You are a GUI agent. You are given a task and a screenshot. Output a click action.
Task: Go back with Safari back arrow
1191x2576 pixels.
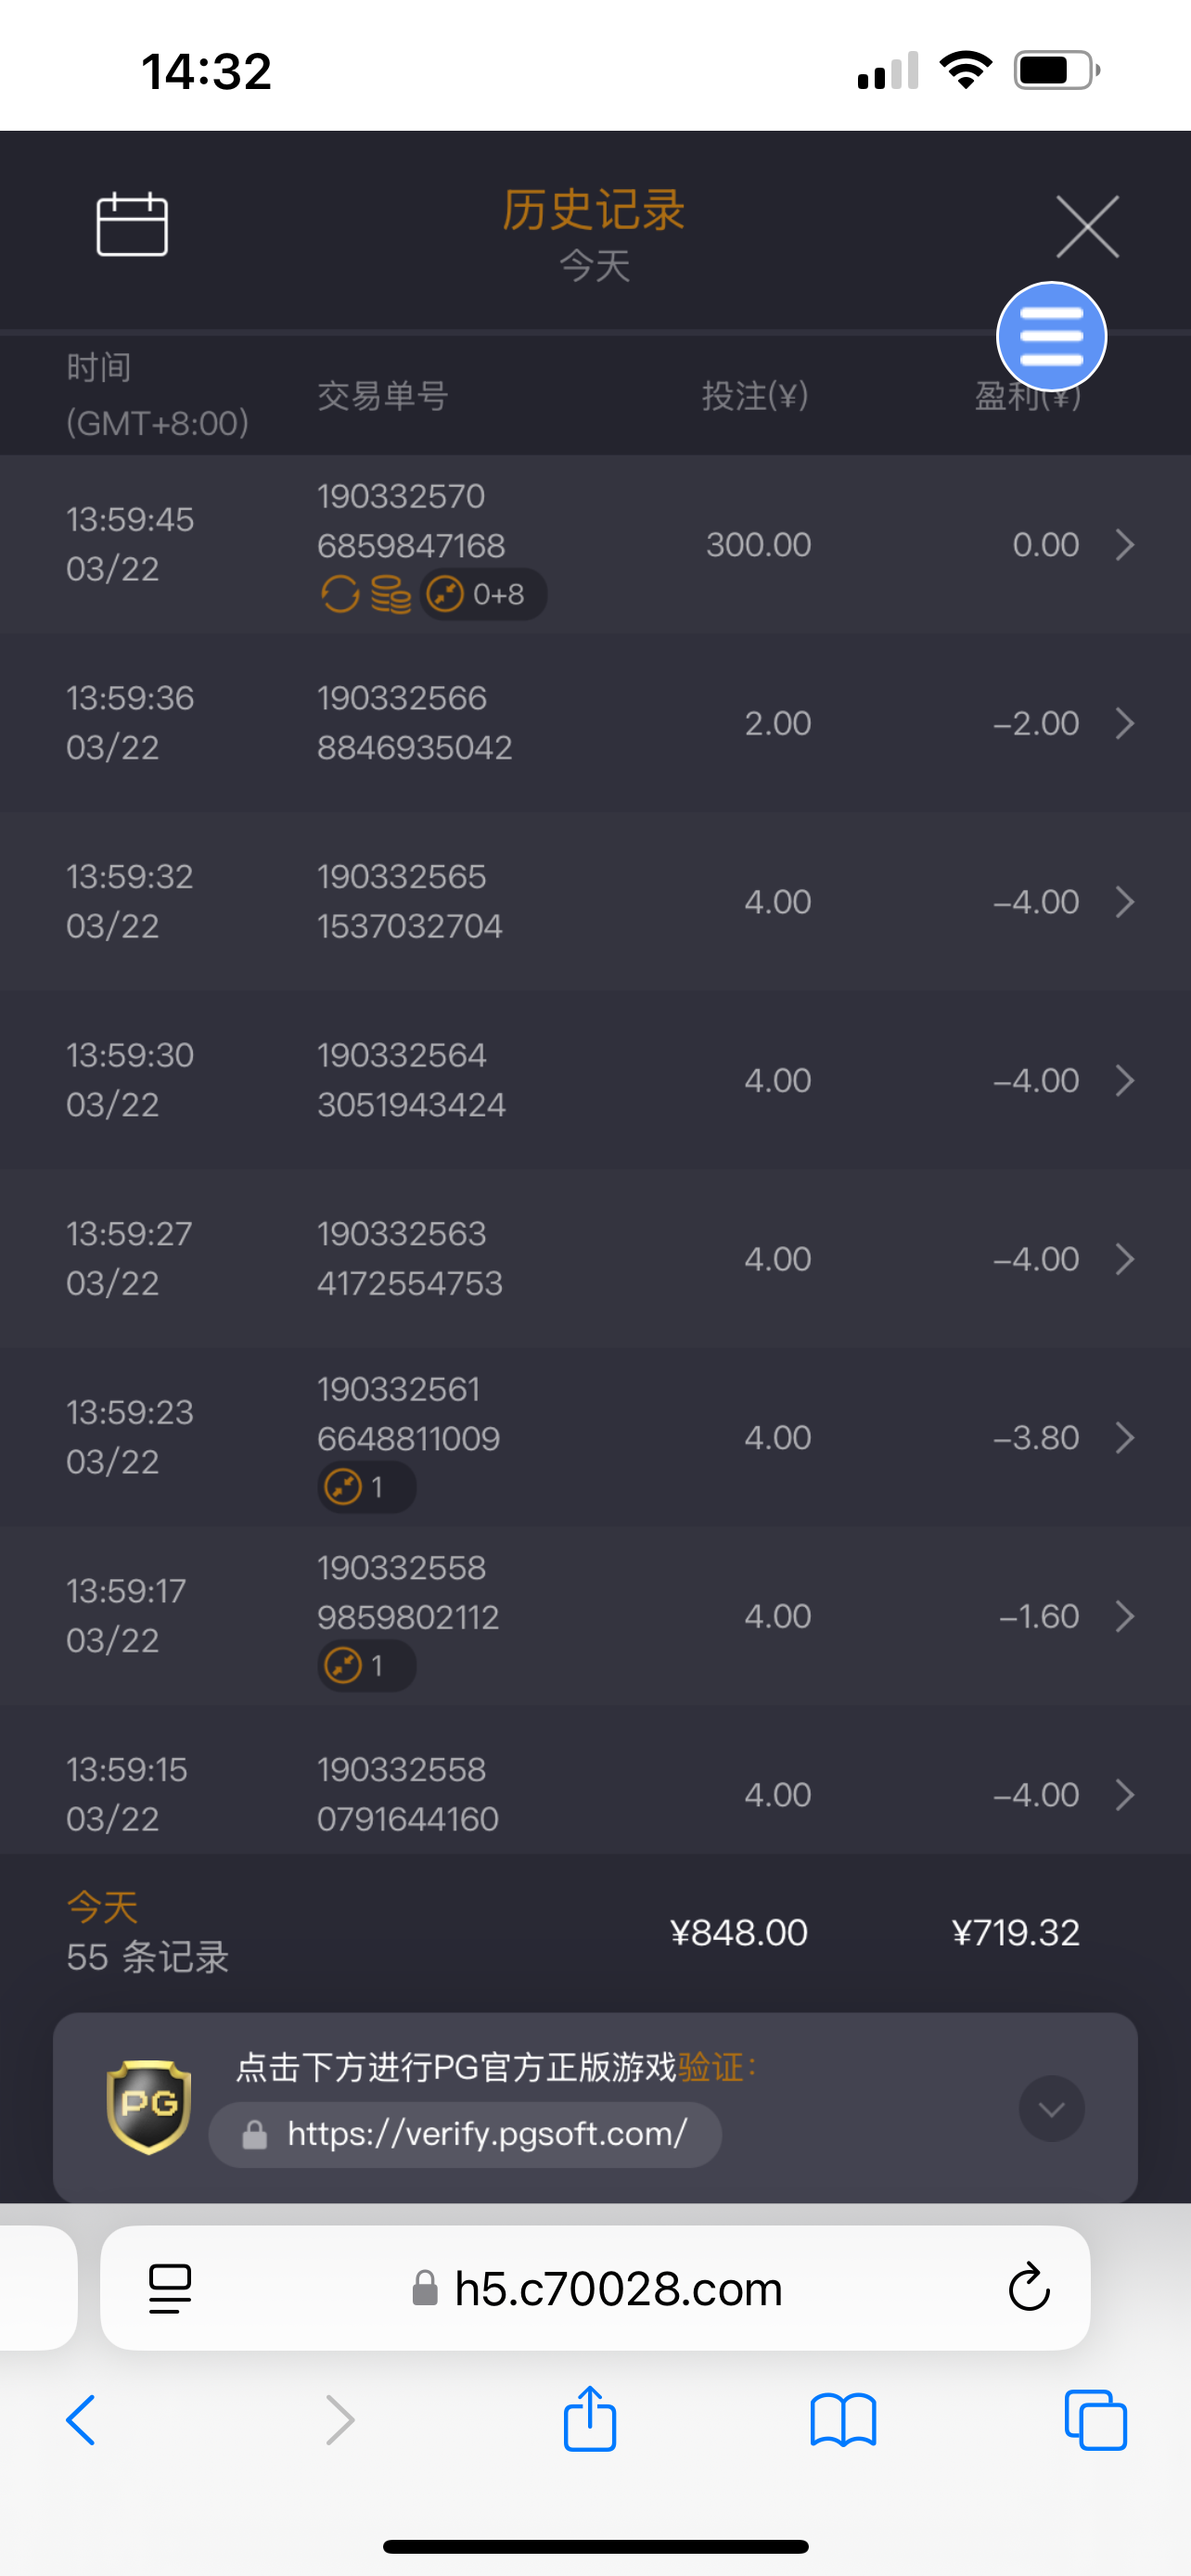point(81,2420)
